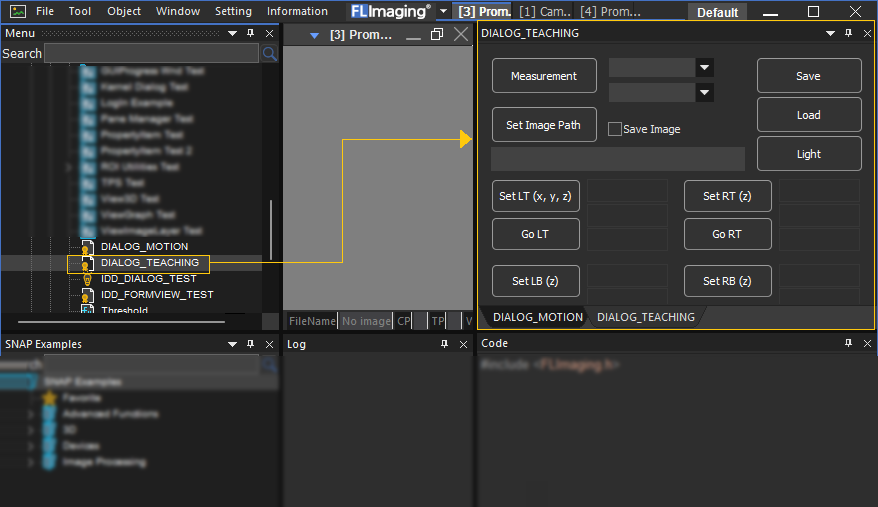Click the Set Image Path button

click(x=544, y=125)
